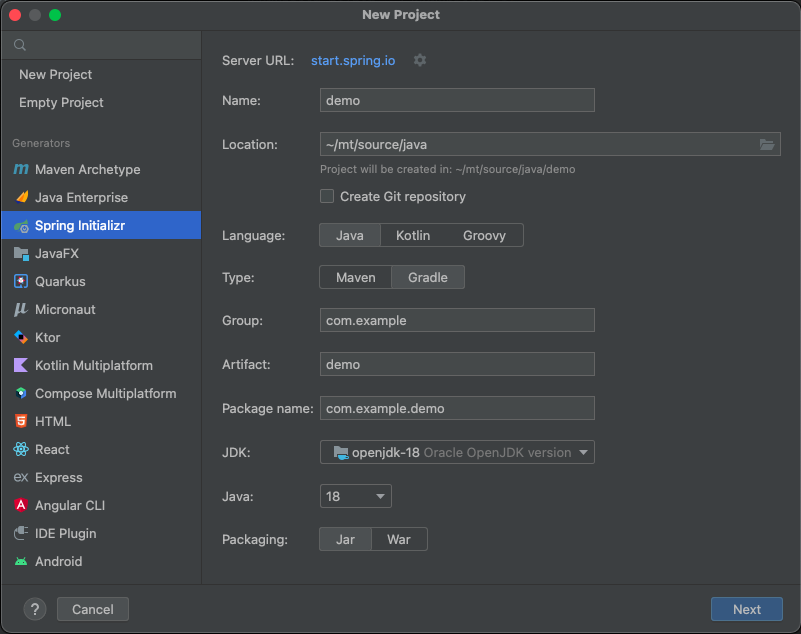Click the generator search field
This screenshot has height=634, width=801.
[x=101, y=45]
